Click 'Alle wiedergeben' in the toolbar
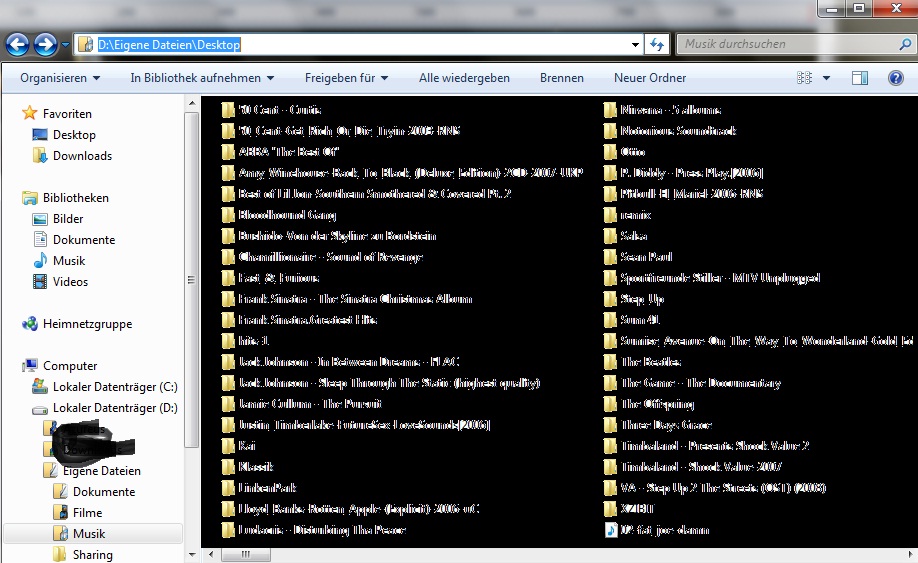Screen dimensions: 918x563 click(x=464, y=78)
